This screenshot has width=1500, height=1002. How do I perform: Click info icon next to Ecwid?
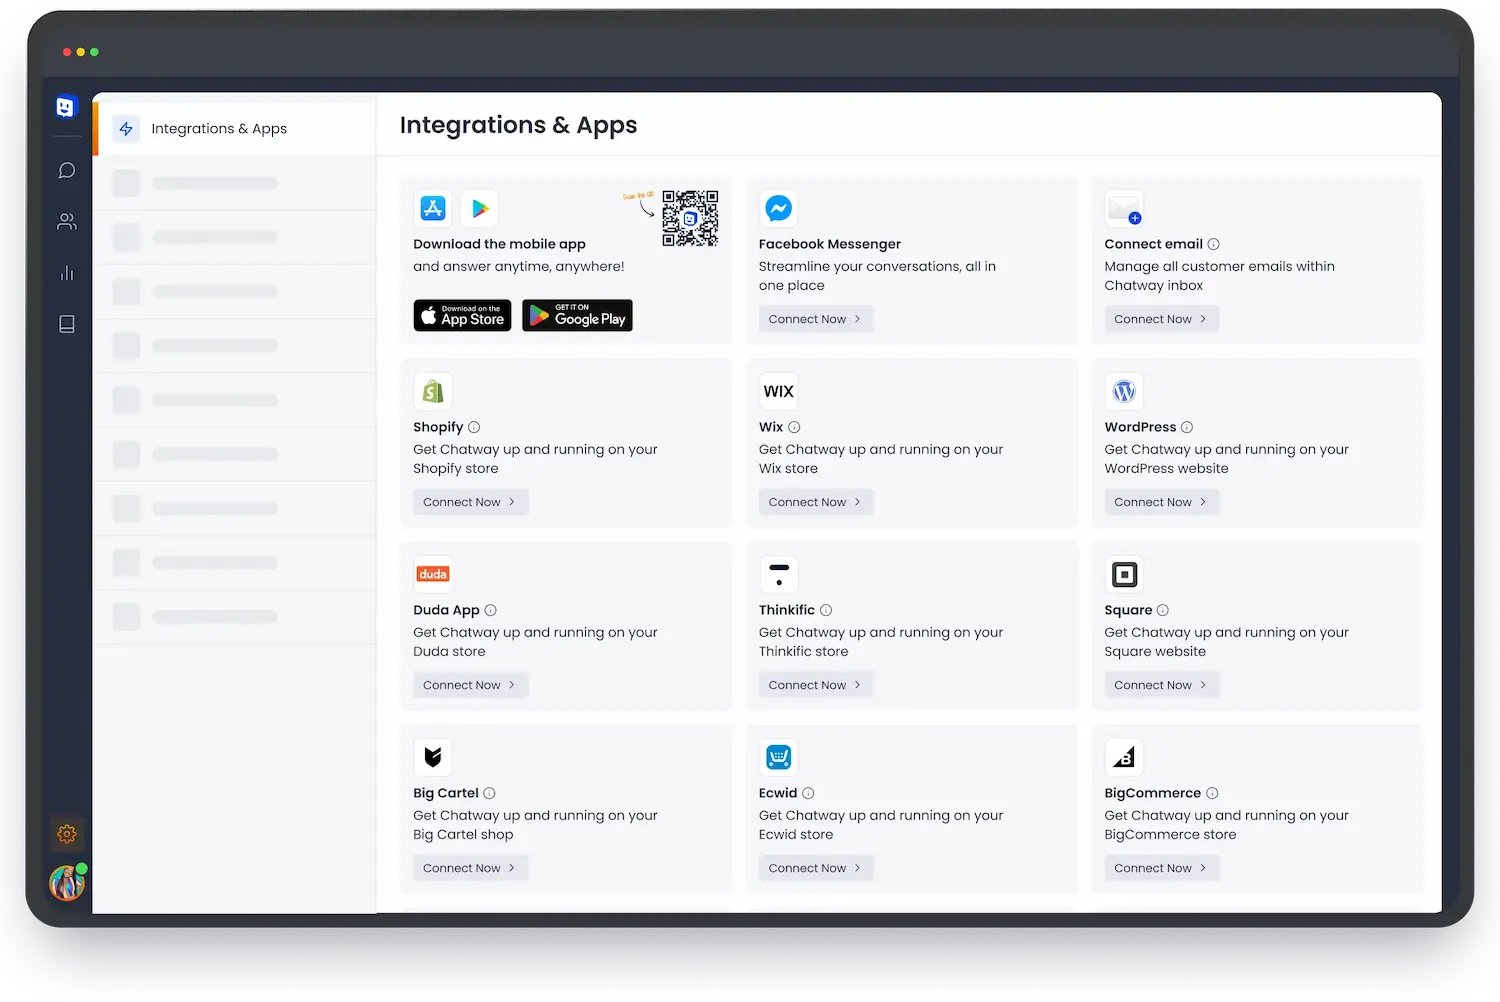pyautogui.click(x=808, y=793)
